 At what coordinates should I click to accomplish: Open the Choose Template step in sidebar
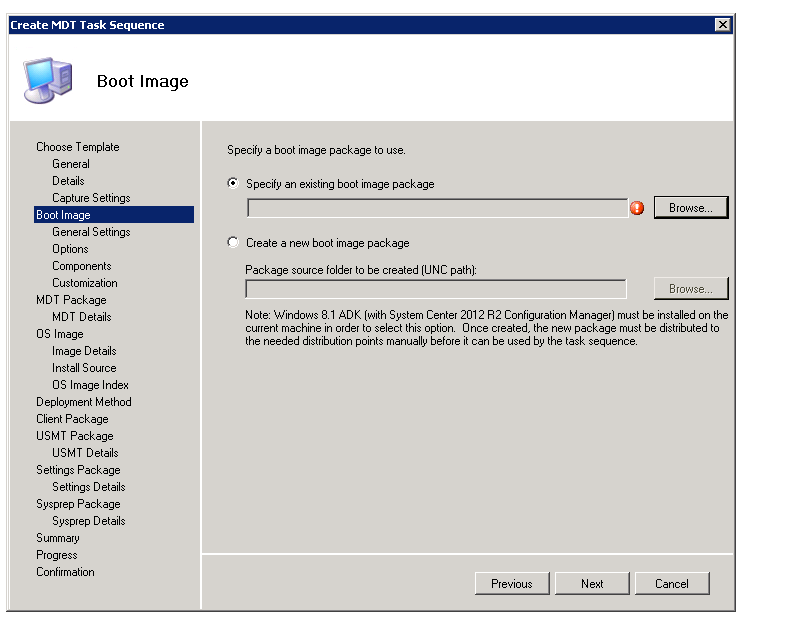coord(77,147)
